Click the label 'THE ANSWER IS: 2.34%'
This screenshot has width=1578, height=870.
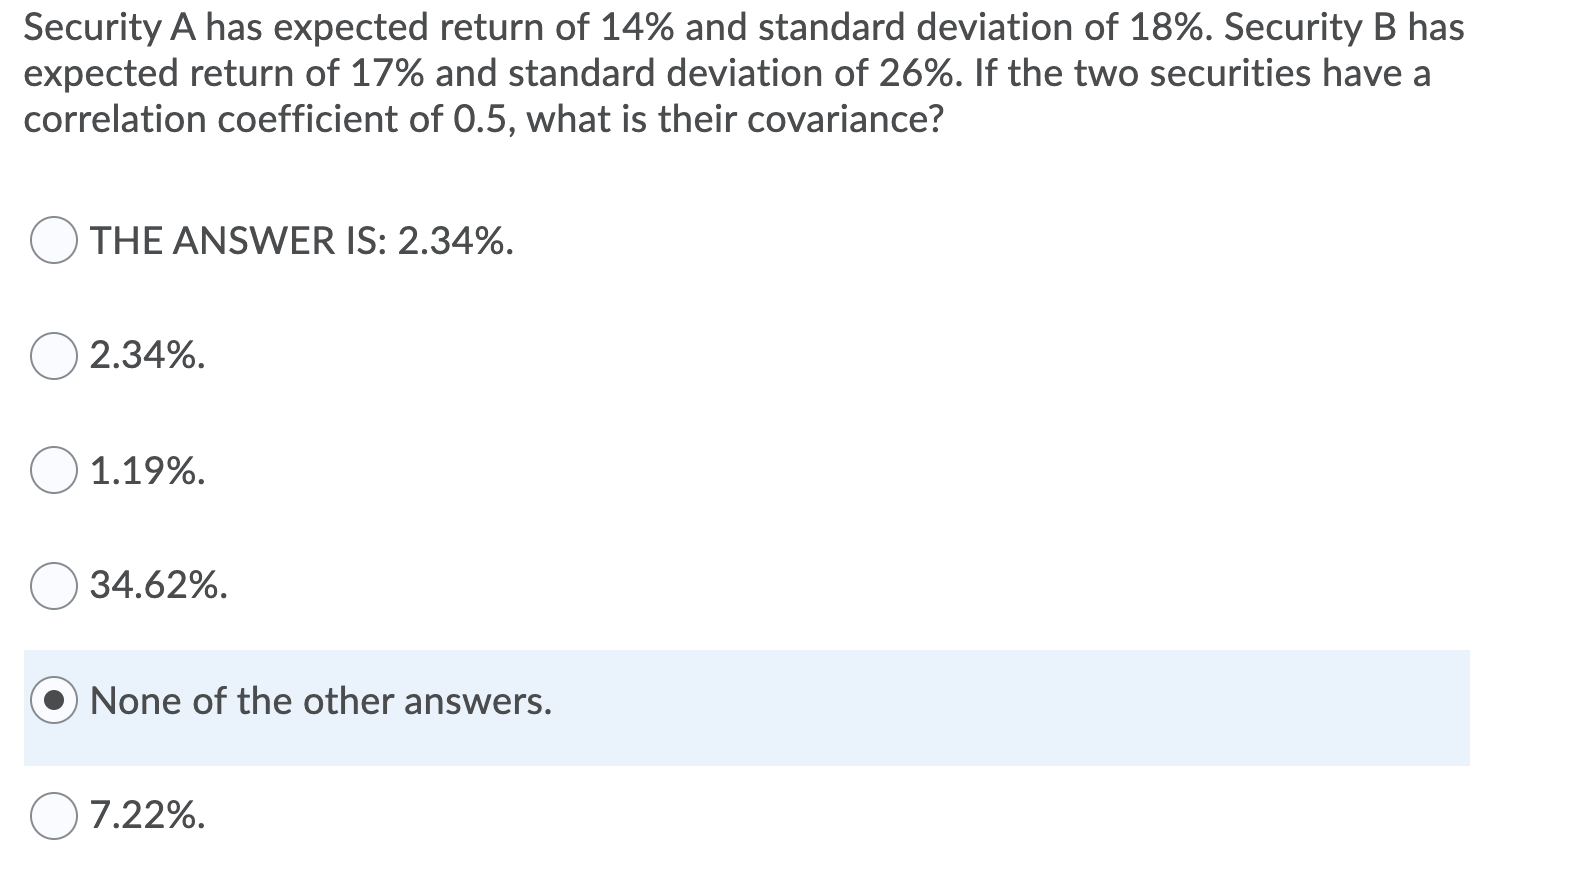click(x=299, y=240)
